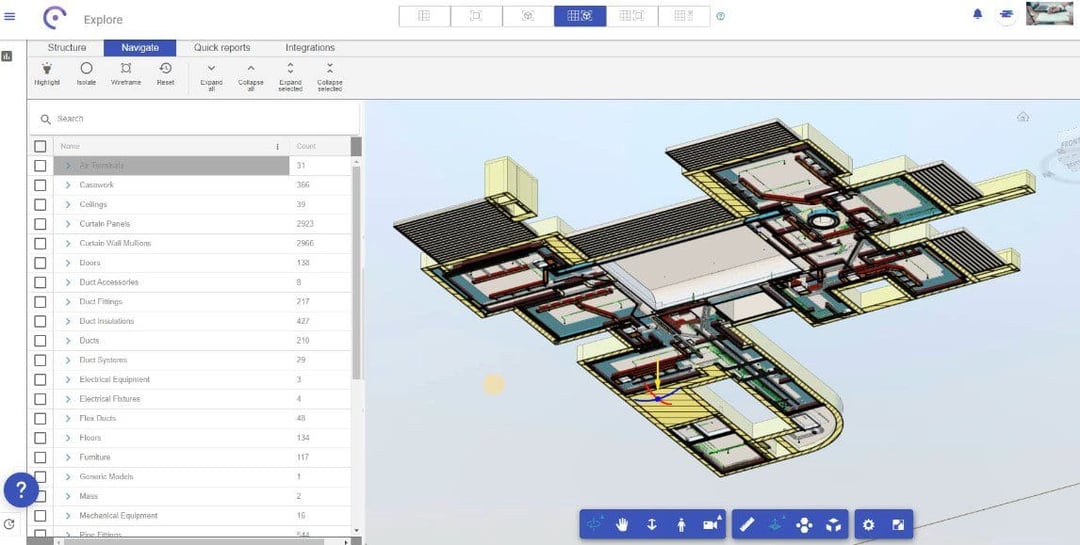
Task: Open the Integrations tab
Action: click(x=310, y=48)
